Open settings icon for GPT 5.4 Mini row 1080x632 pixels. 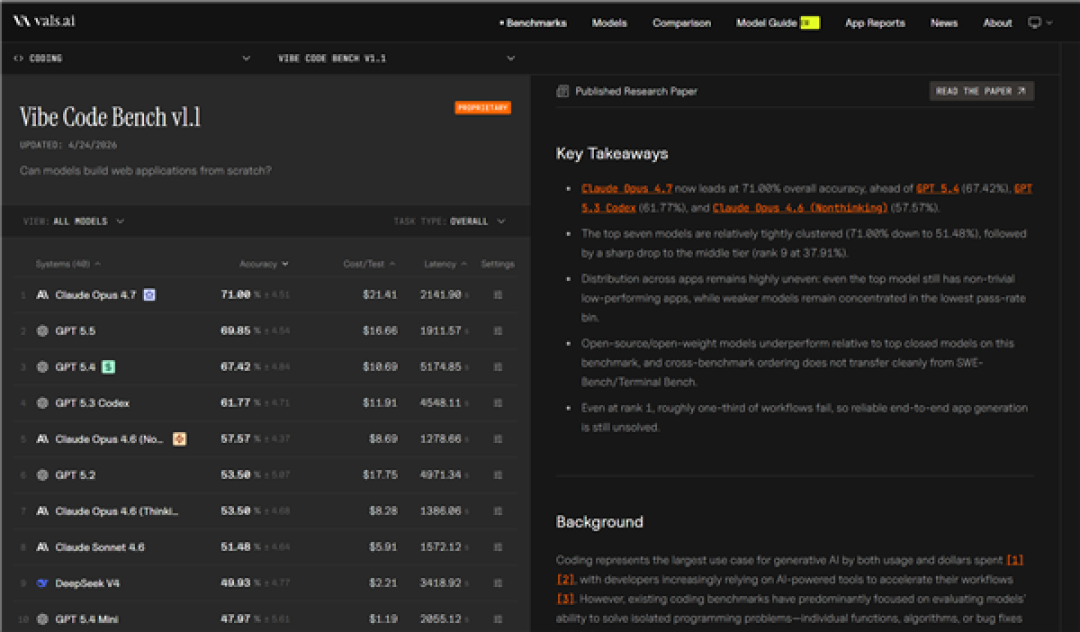[x=498, y=619]
